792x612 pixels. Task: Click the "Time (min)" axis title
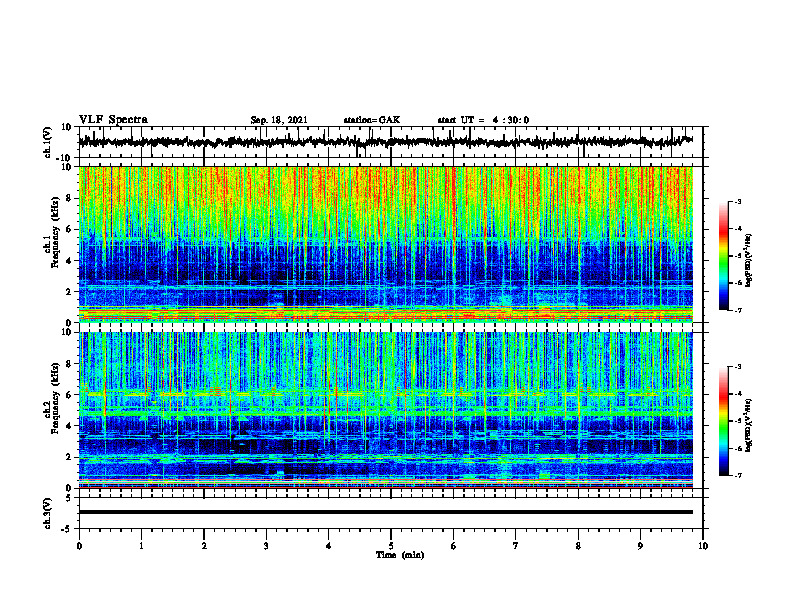[x=400, y=555]
